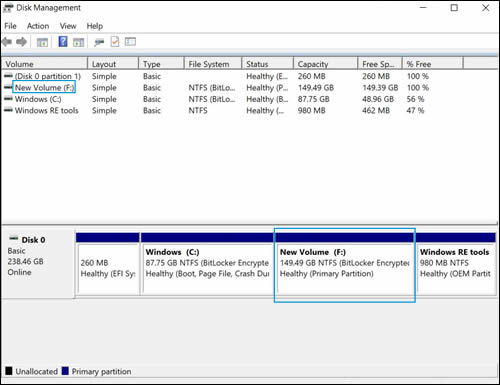
Task: Click the 56 % free cell
Action: 415,99
